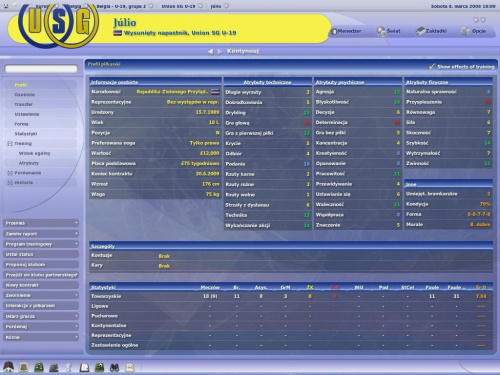
Task: Click the open notebook icon in bottom bar
Action: [x=84, y=367]
